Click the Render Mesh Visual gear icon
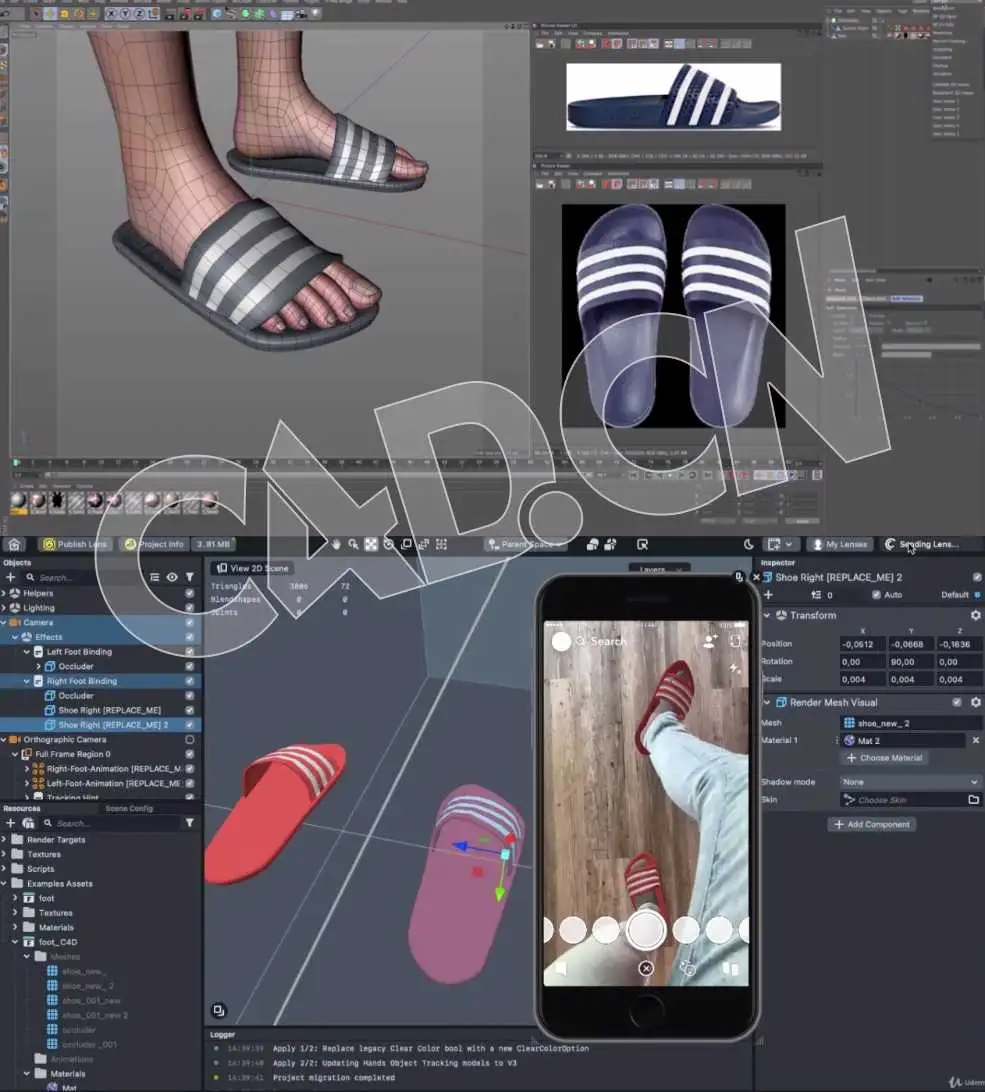 (975, 702)
